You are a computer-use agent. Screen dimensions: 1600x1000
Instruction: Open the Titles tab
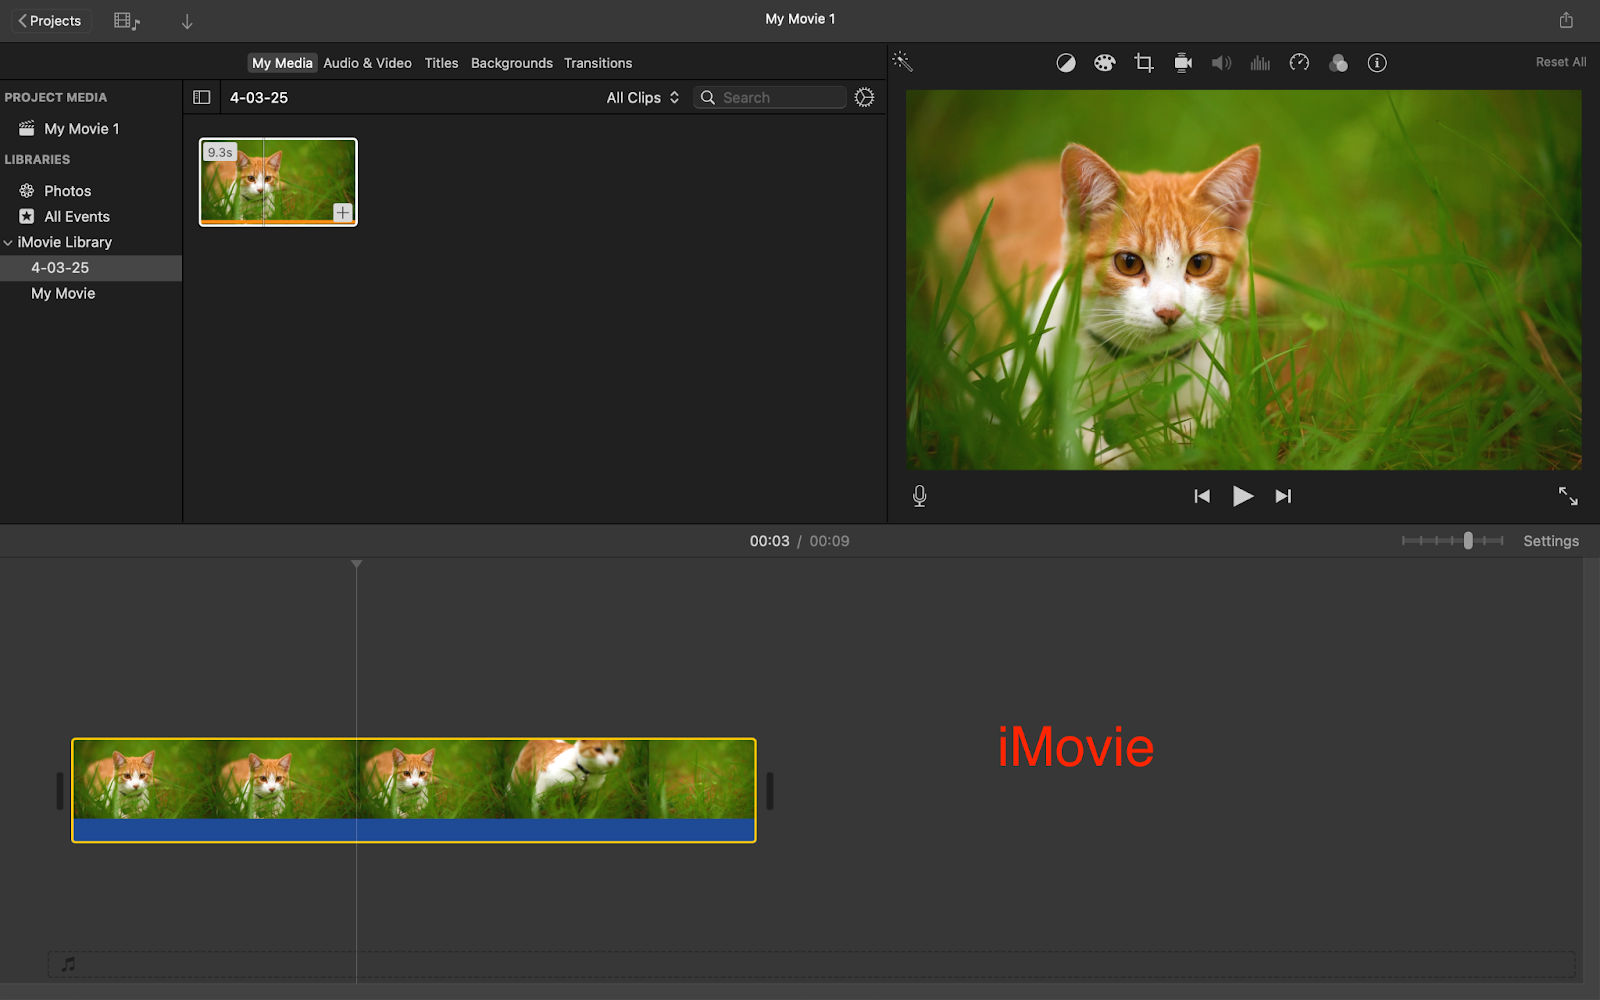[441, 63]
